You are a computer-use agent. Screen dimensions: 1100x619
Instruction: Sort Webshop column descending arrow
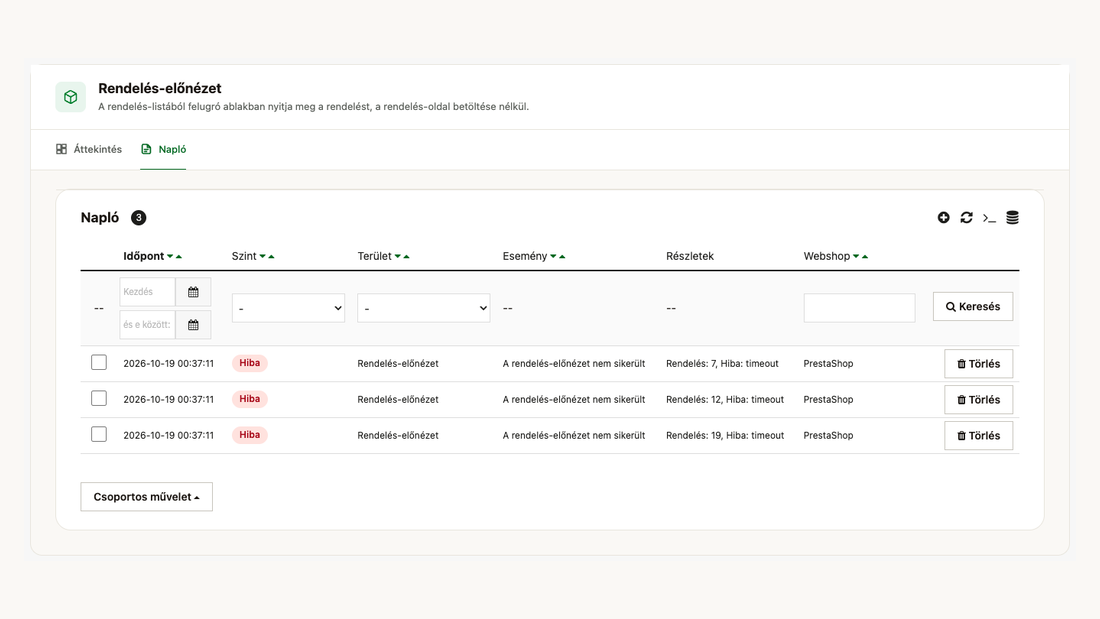click(x=856, y=257)
